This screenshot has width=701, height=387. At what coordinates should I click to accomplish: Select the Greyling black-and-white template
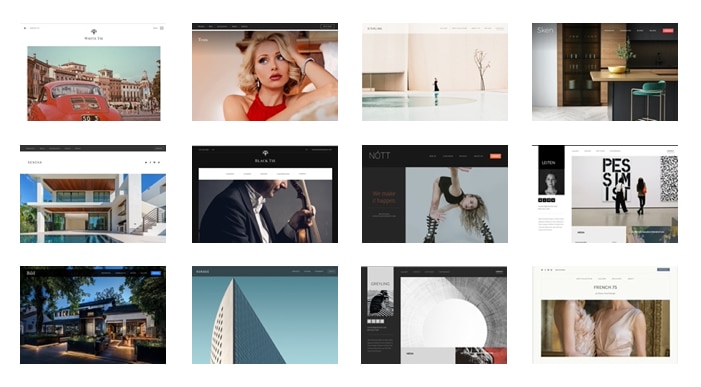click(x=434, y=315)
